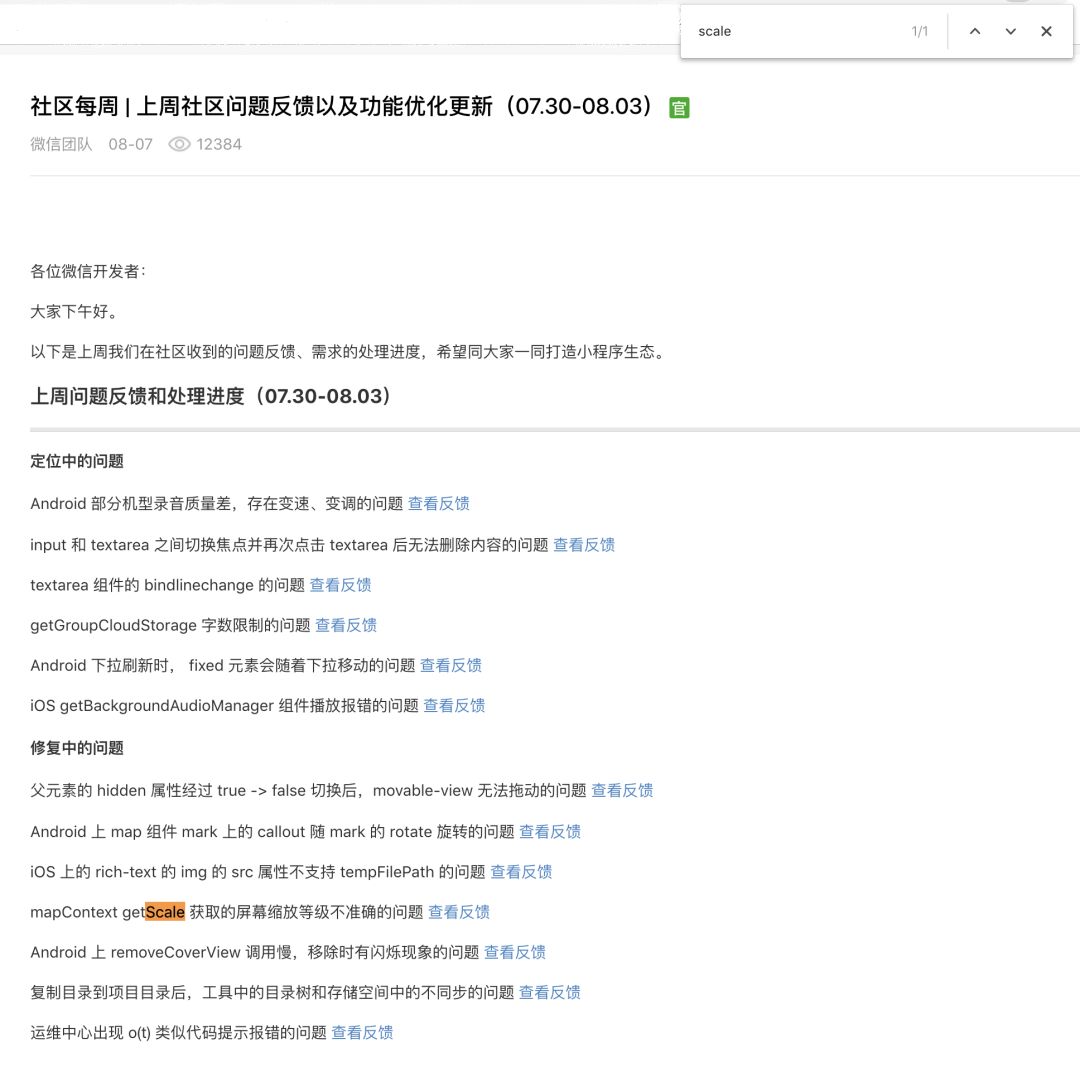Open feedback link for Android 下拉刷新 fixed 元素

pyautogui.click(x=451, y=665)
